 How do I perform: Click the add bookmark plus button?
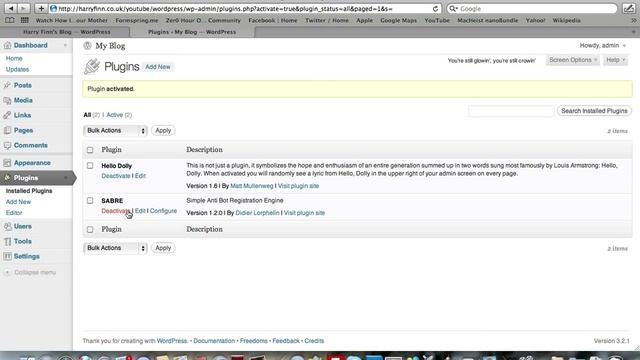[41, 8]
